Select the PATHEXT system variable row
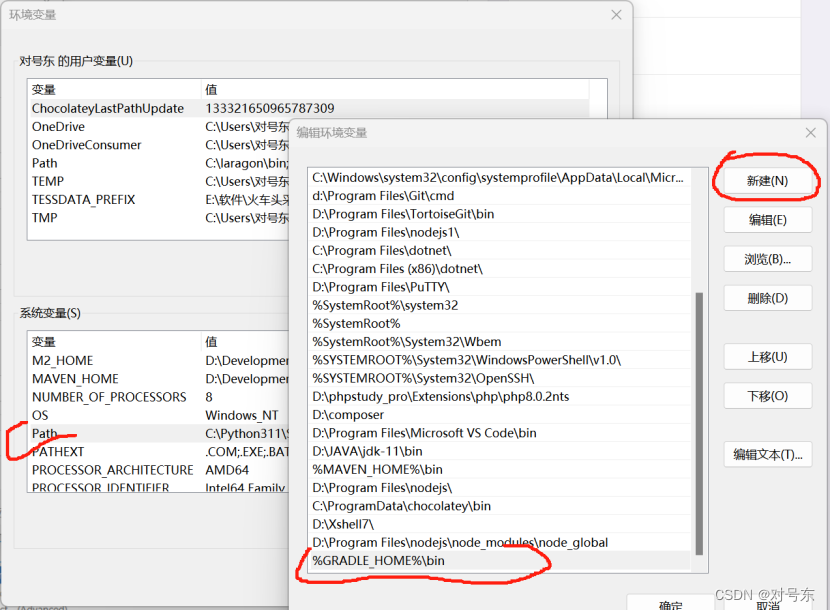 [159, 452]
